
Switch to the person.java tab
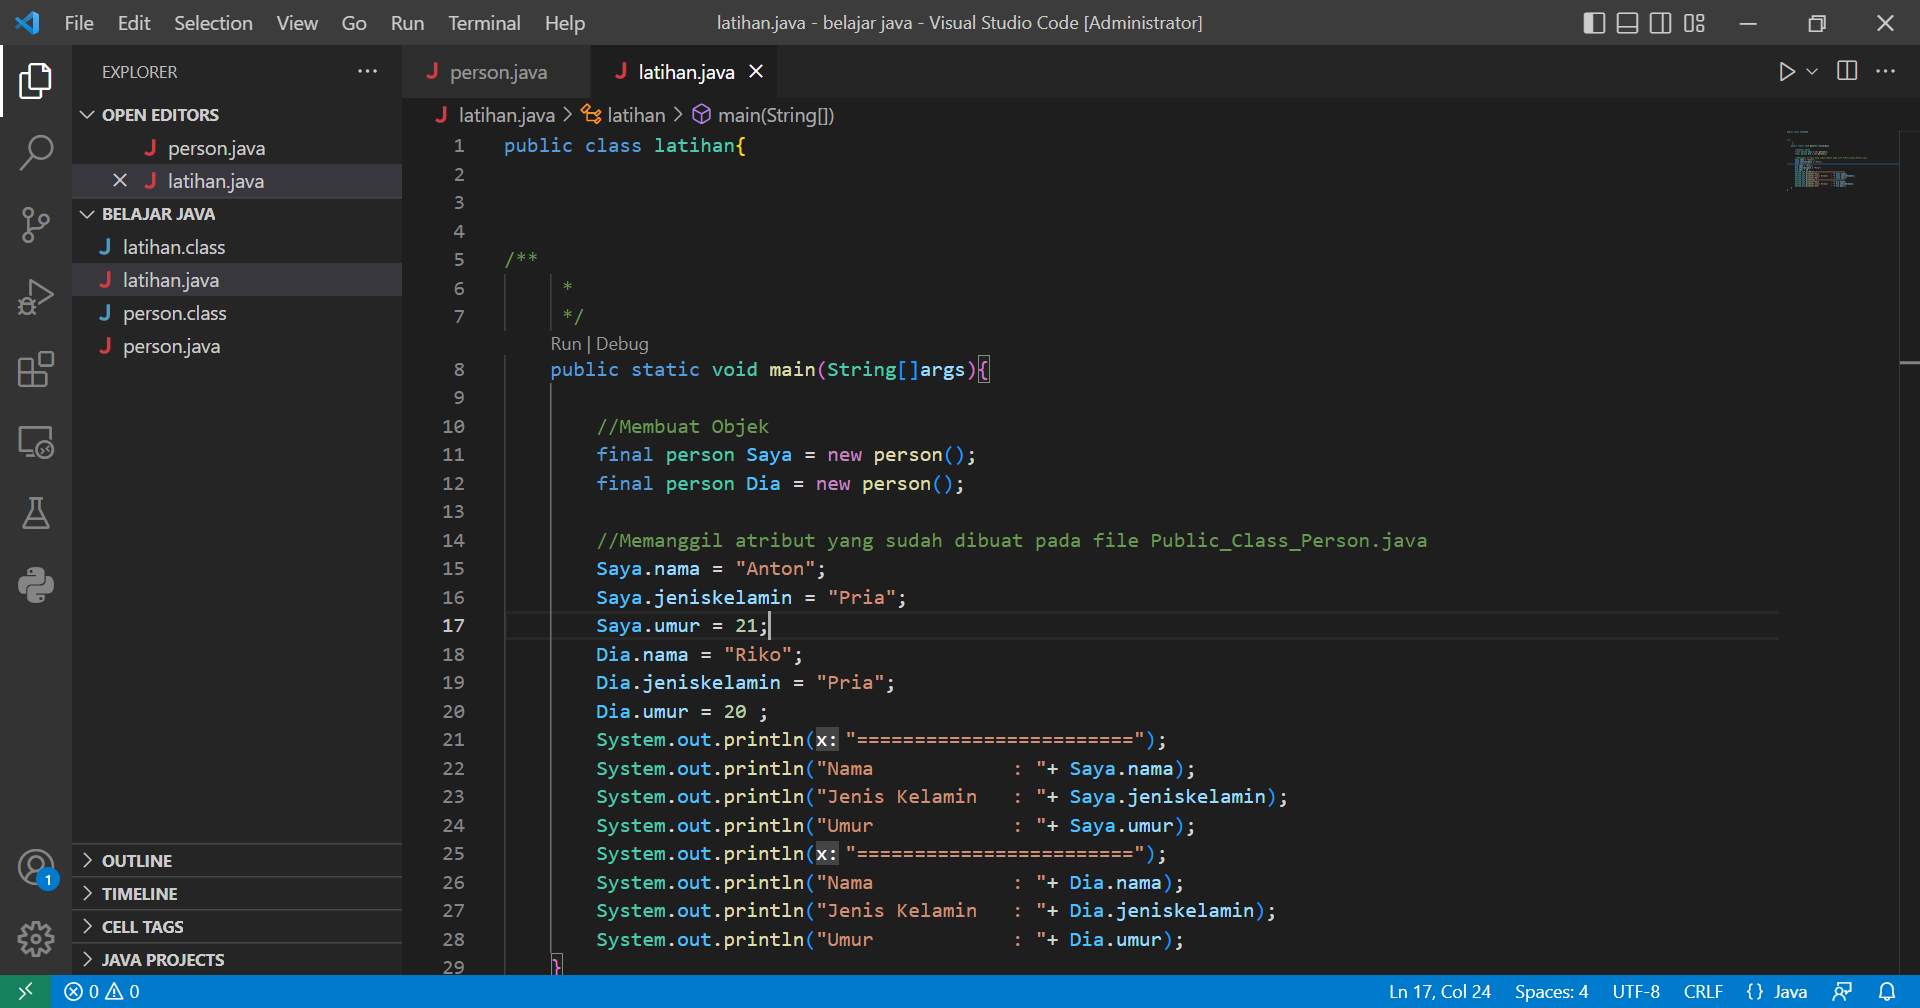click(498, 71)
